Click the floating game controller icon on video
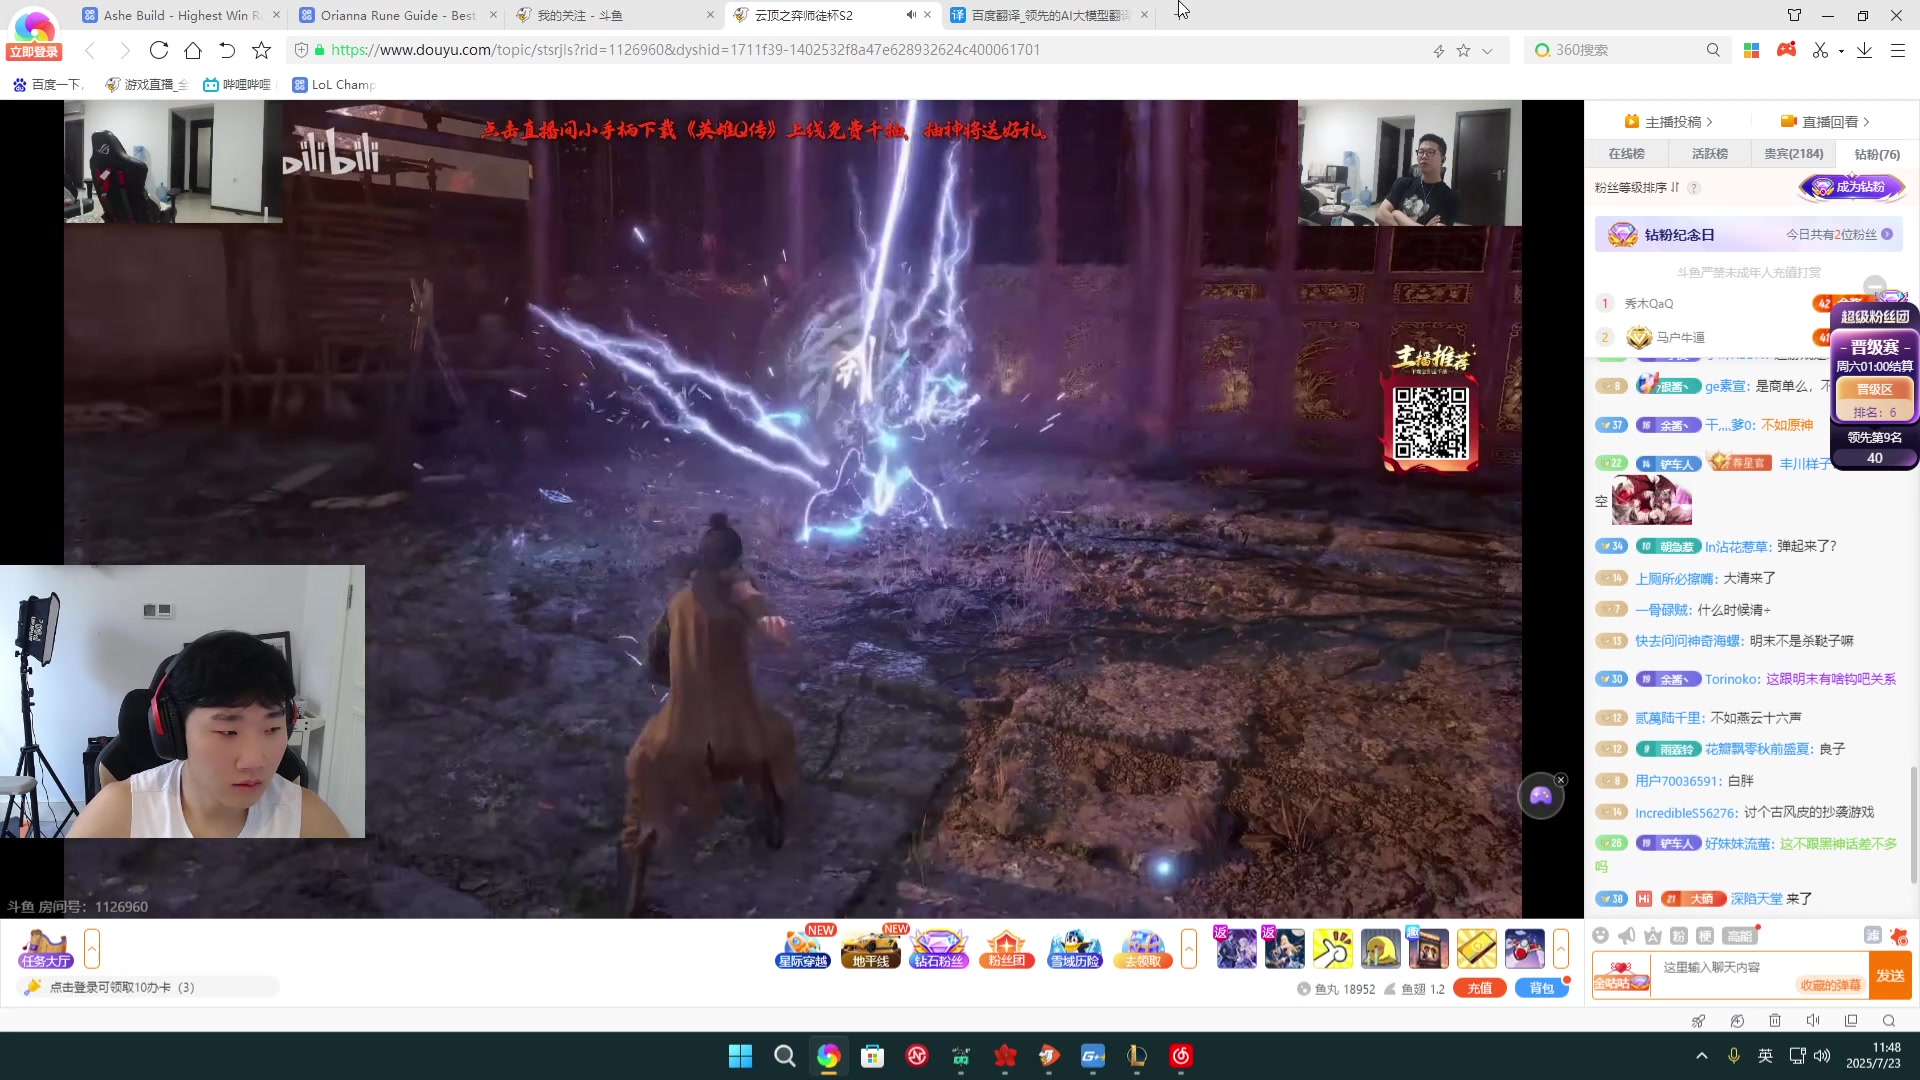This screenshot has width=1920, height=1080. (1540, 796)
